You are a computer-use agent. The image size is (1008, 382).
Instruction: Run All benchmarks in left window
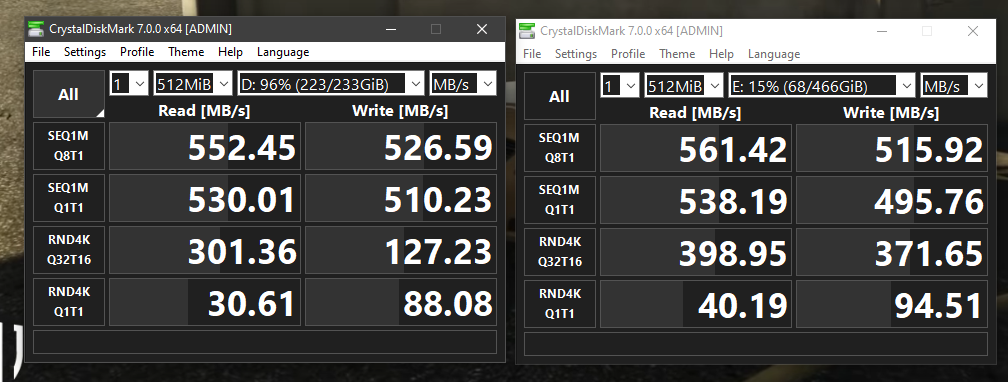[x=69, y=95]
